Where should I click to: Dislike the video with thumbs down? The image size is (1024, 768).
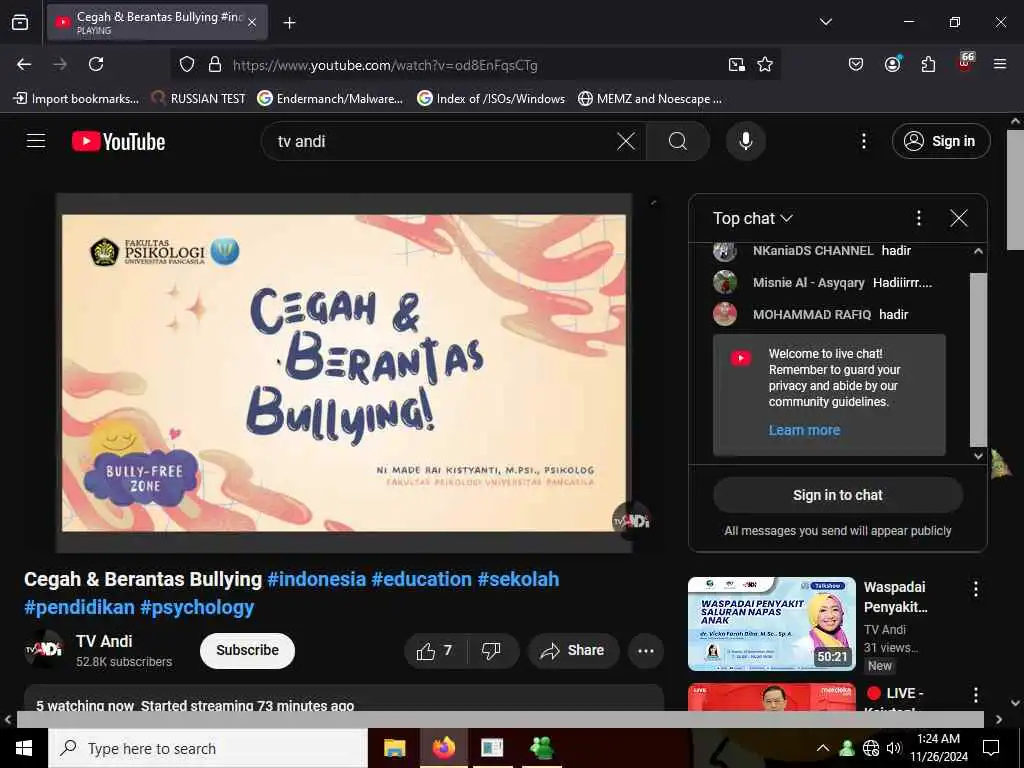(492, 650)
